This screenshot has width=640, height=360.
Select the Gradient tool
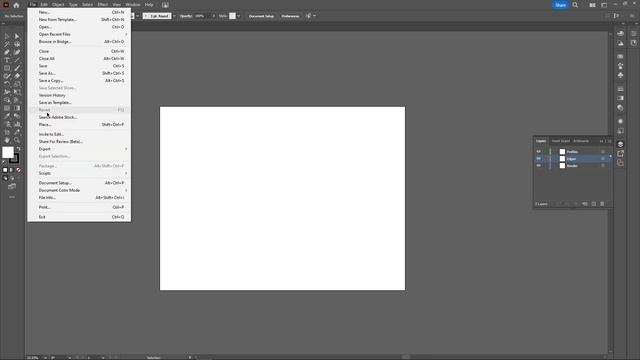click(17, 108)
